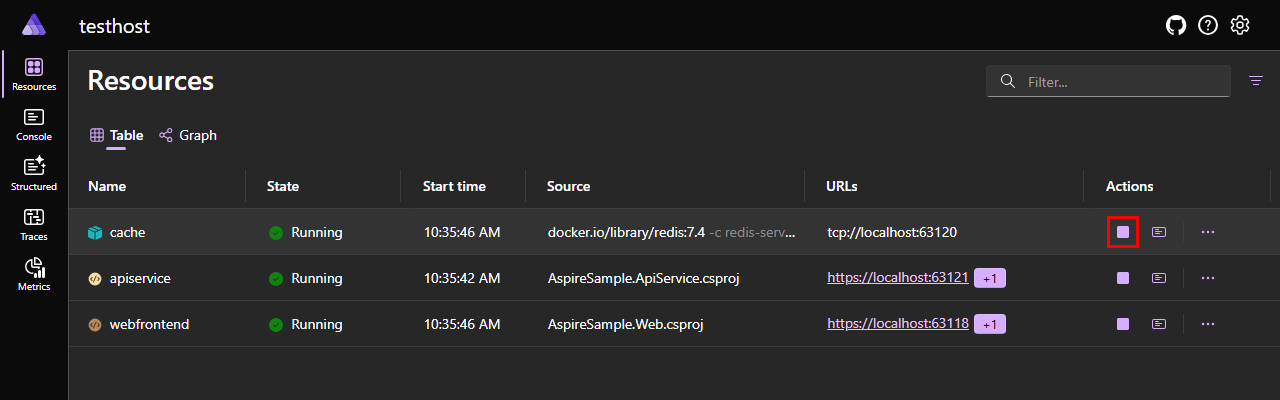Go to Console page in sidebar
1280x400 pixels.
pos(34,125)
